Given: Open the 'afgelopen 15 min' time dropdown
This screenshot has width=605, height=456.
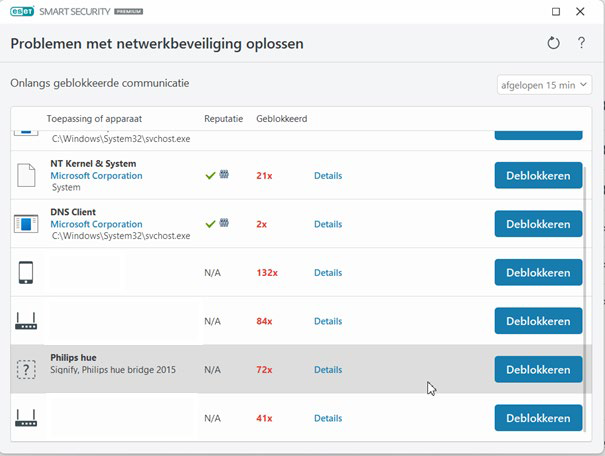Looking at the screenshot, I should [x=544, y=85].
